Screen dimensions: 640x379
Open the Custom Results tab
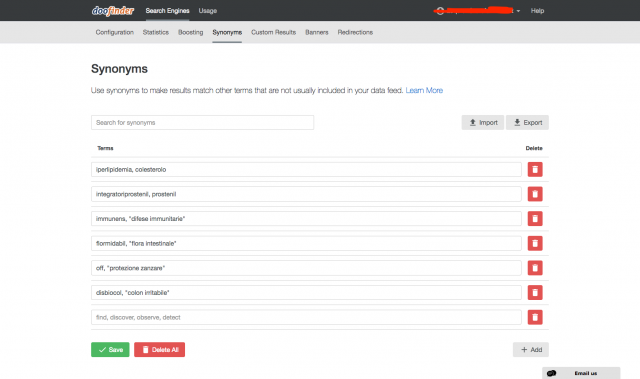273,32
